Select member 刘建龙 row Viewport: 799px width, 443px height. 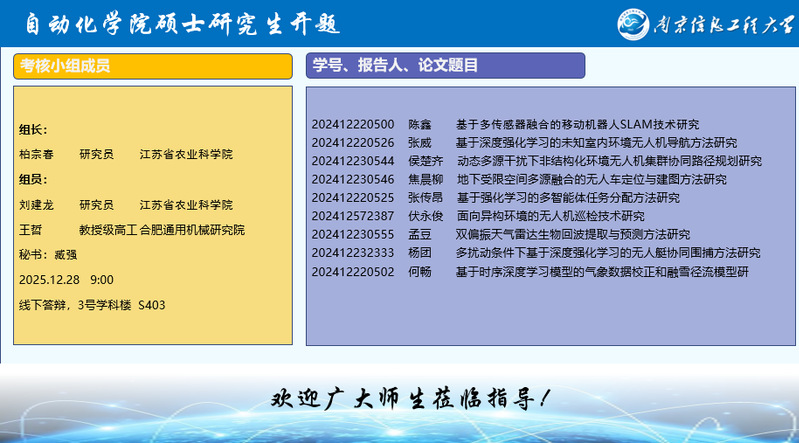126,205
